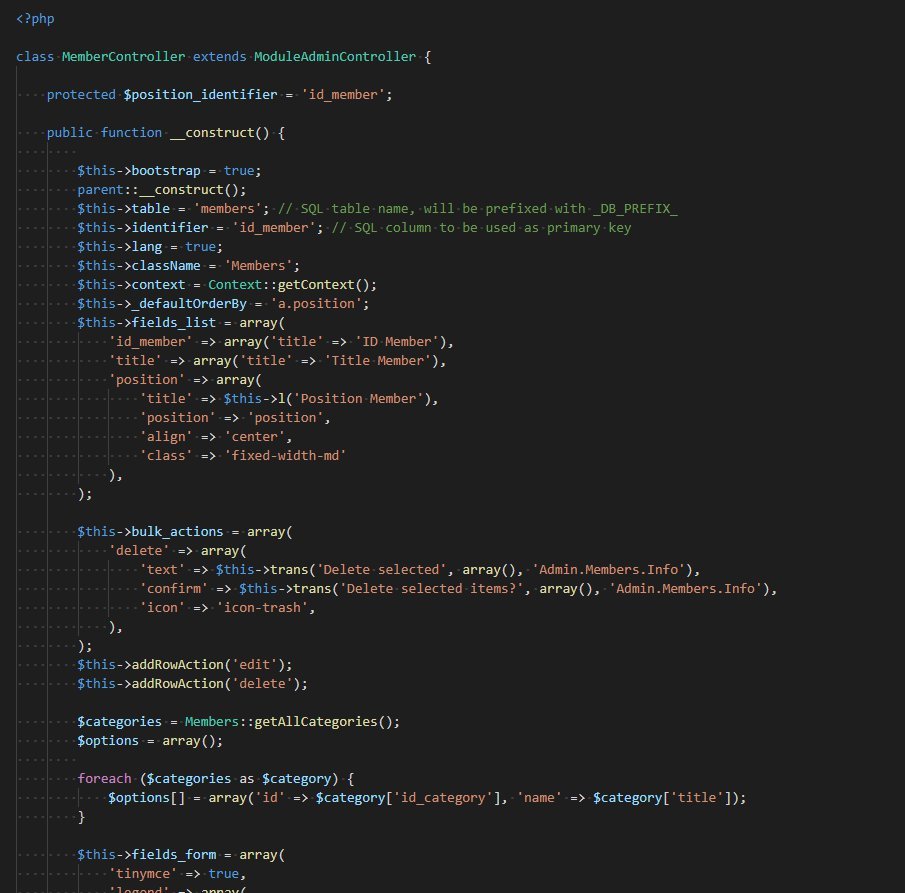905x893 pixels.
Task: Click the "primary key" comment text
Action: click(x=589, y=227)
